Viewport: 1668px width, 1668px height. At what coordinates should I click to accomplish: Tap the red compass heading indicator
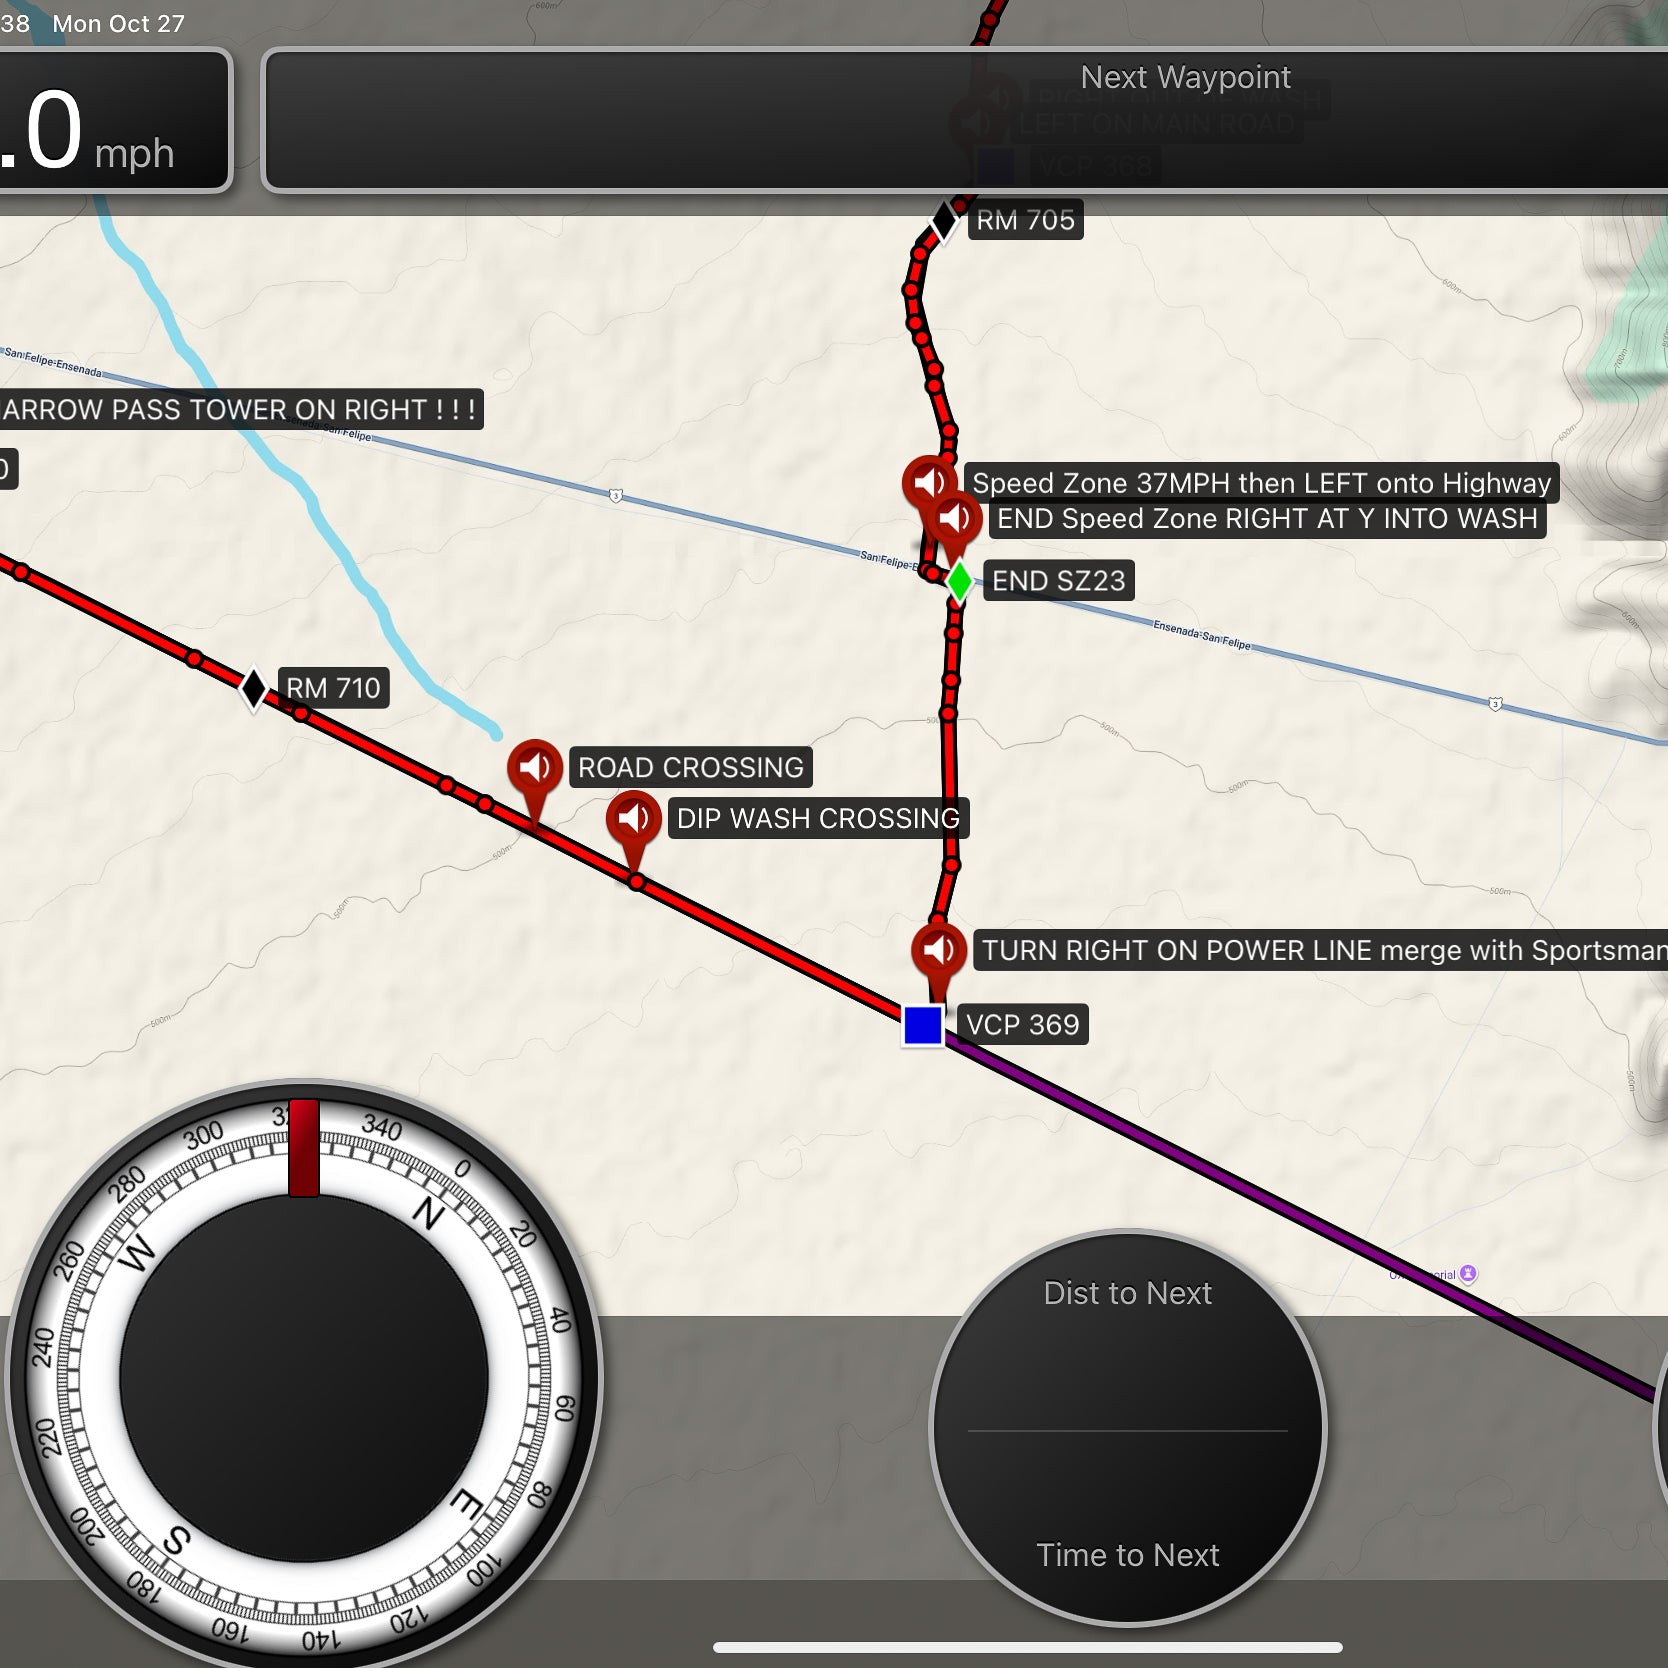point(303,1147)
